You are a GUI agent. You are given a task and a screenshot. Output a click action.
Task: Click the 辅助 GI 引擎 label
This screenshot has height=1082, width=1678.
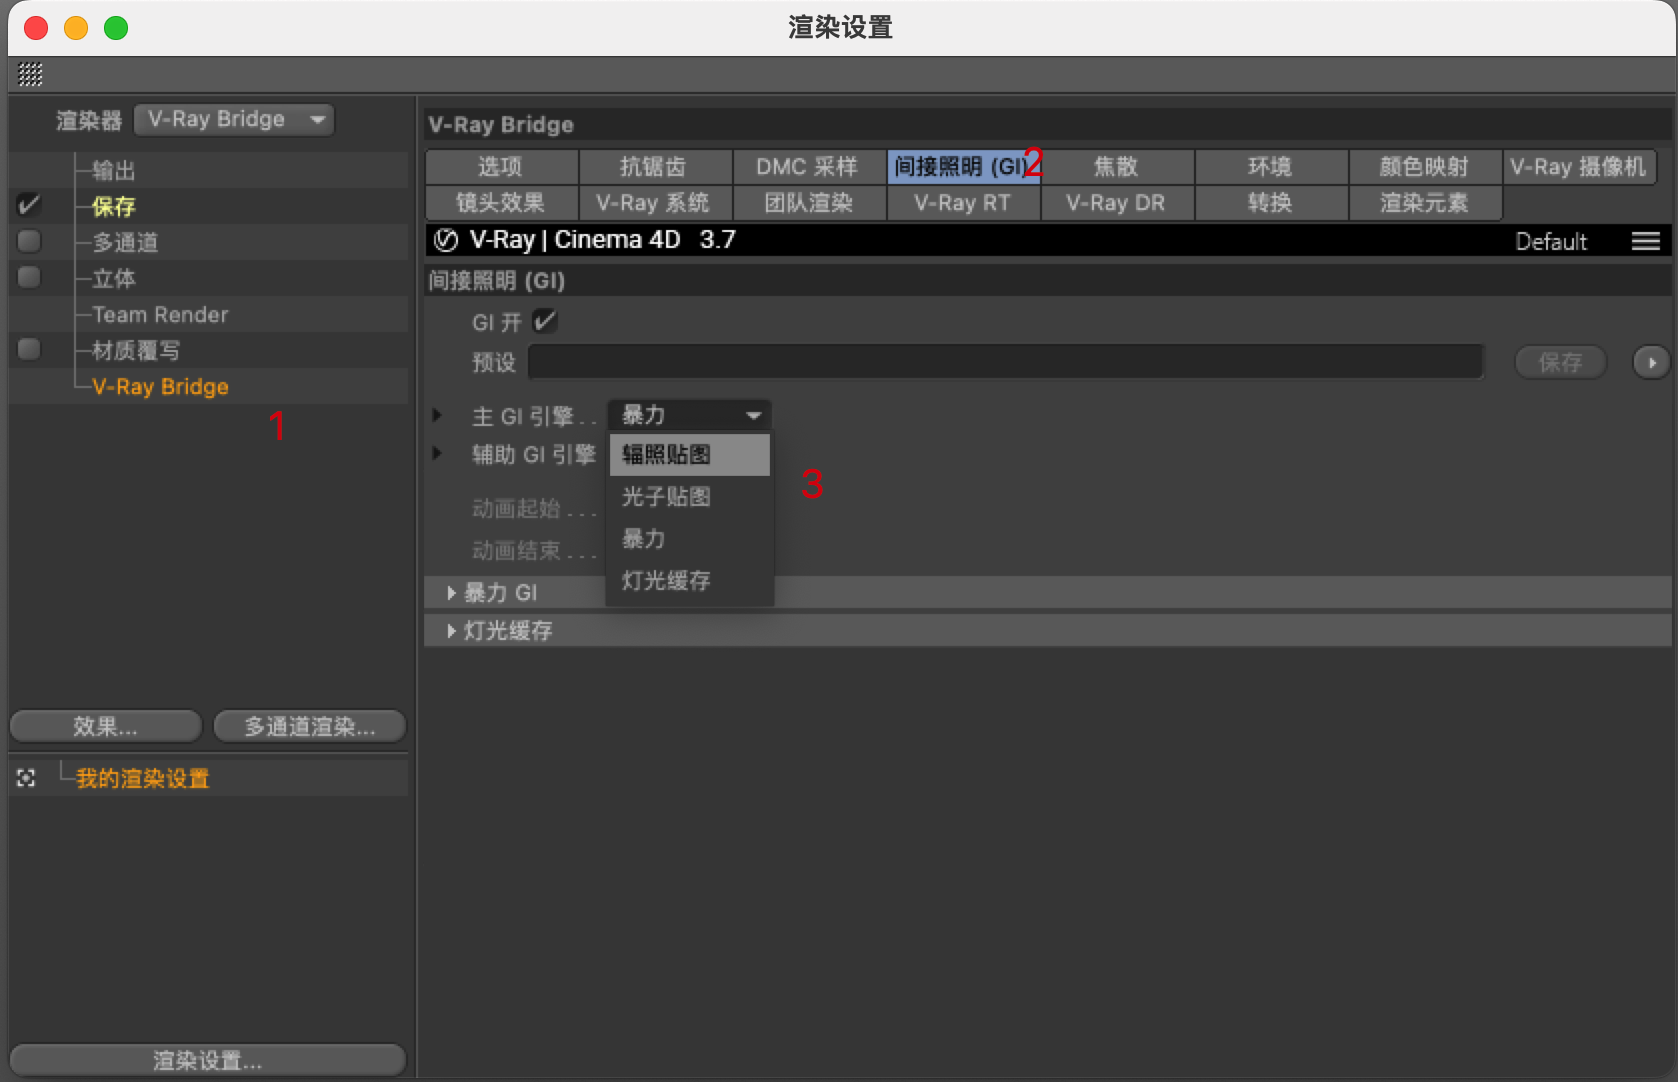[534, 454]
